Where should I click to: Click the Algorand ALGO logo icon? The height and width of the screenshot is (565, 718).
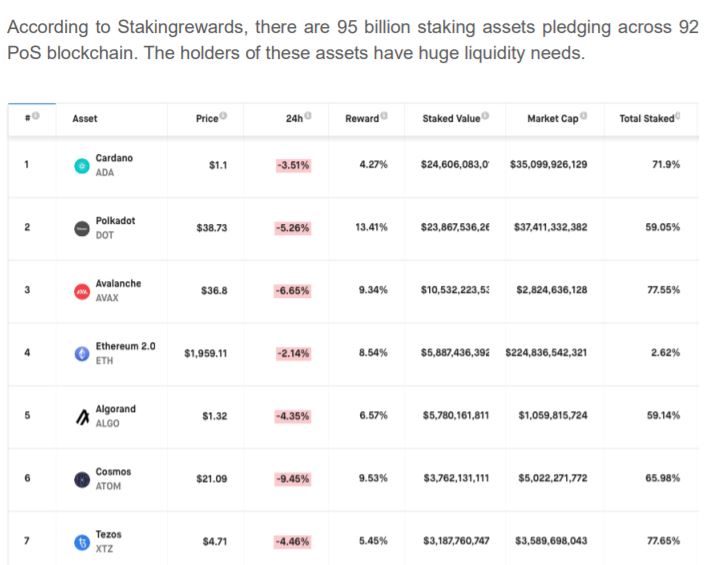pyautogui.click(x=82, y=417)
